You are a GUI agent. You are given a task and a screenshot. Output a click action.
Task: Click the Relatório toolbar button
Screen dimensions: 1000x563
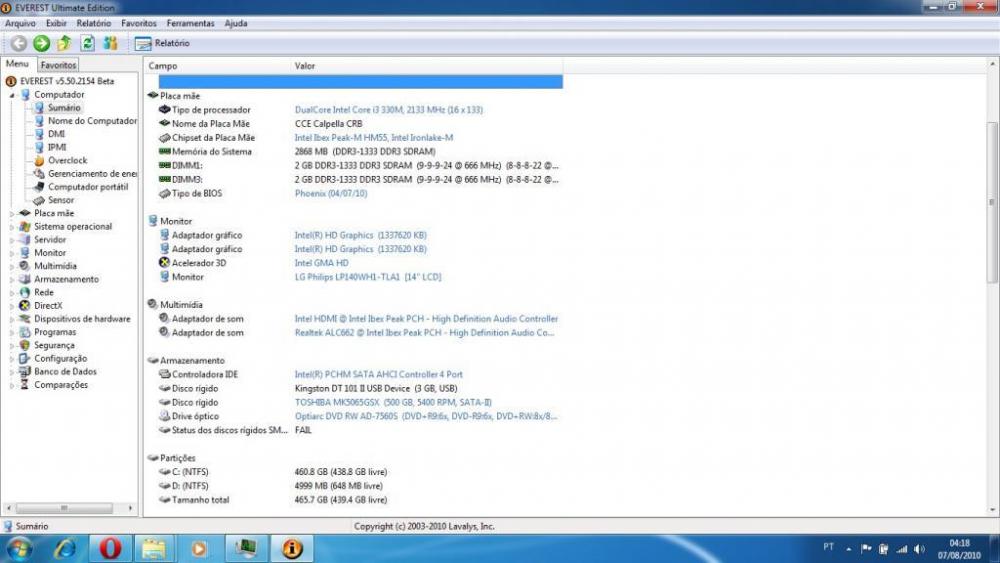click(162, 43)
